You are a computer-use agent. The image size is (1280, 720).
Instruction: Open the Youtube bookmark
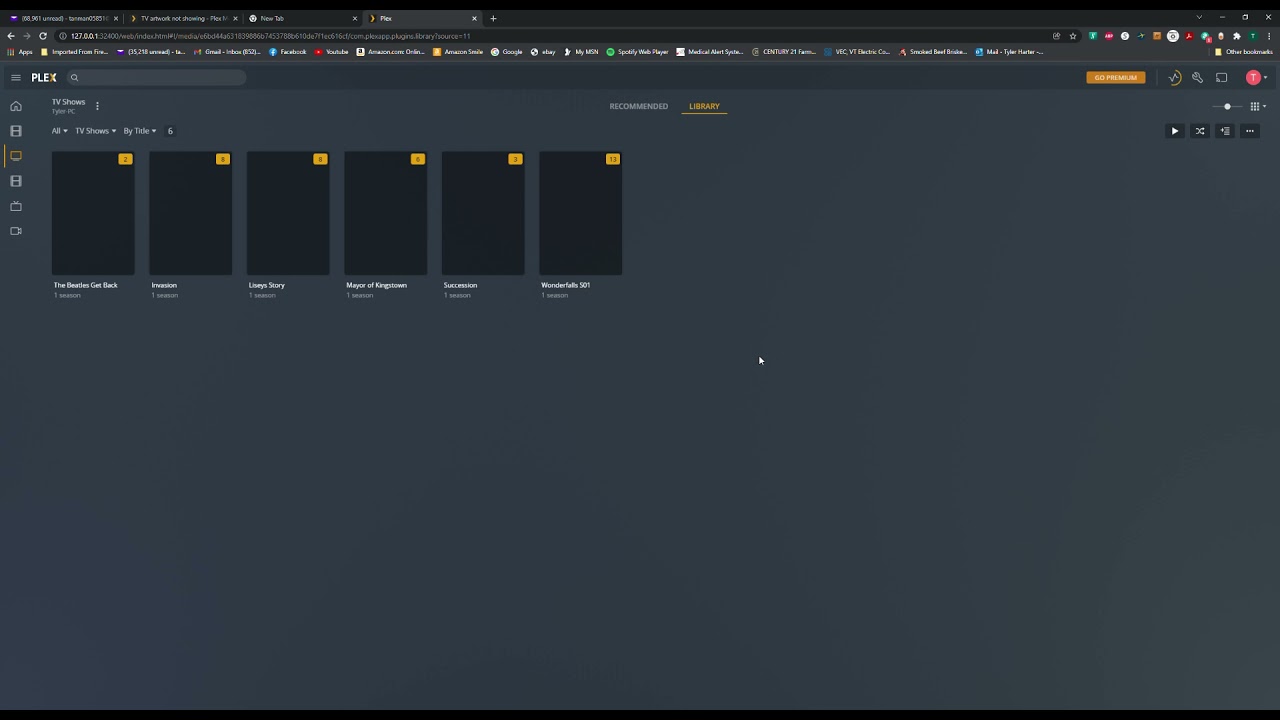[x=332, y=52]
